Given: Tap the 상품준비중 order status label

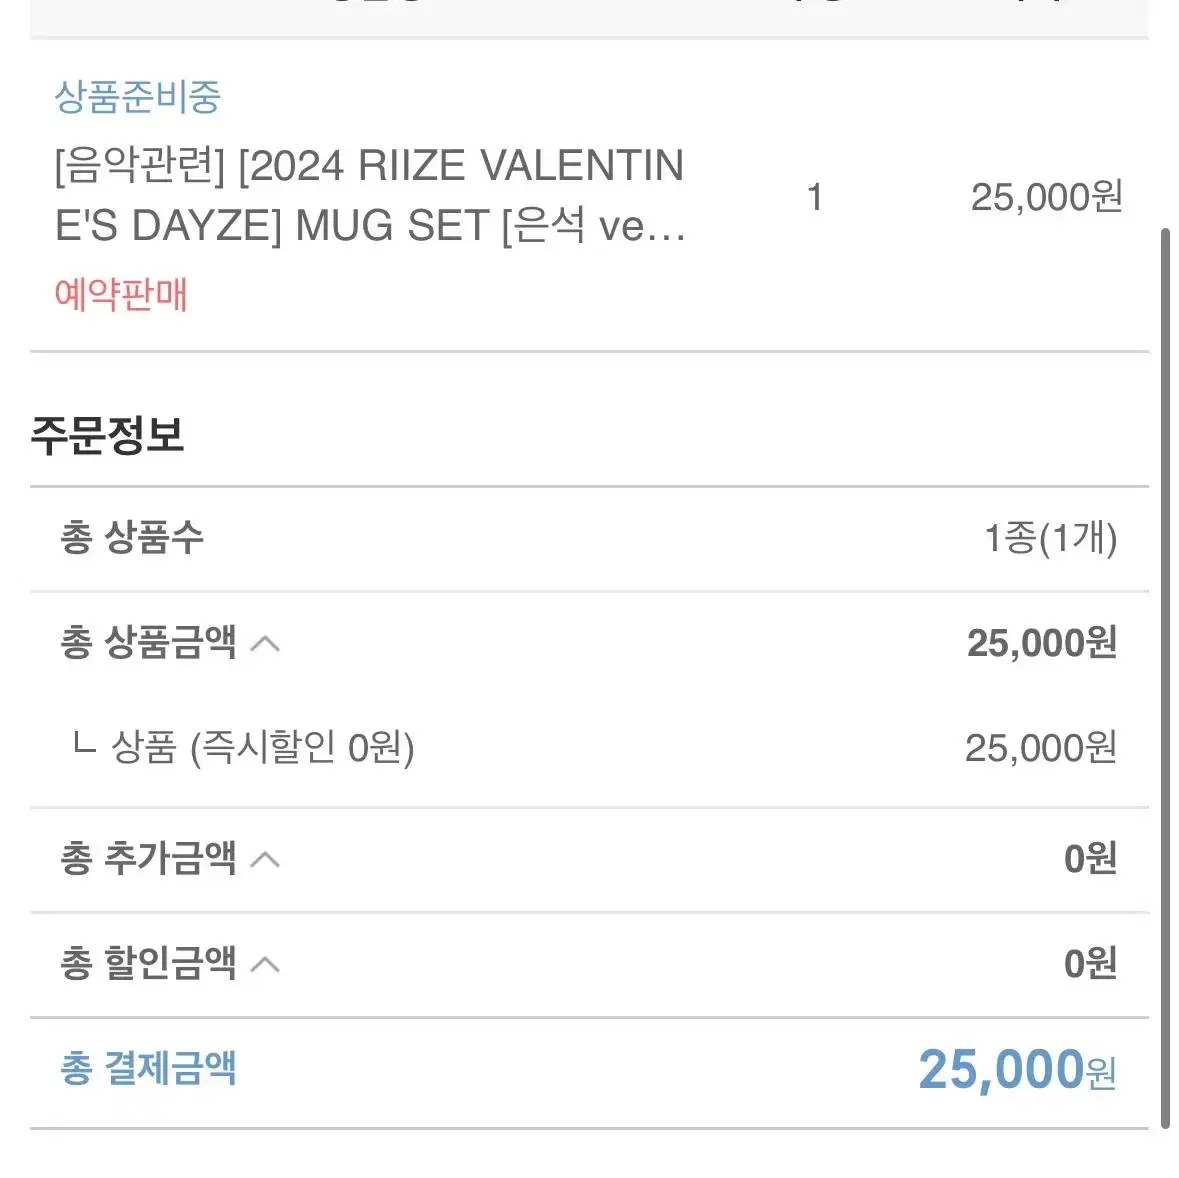Looking at the screenshot, I should pos(138,97).
